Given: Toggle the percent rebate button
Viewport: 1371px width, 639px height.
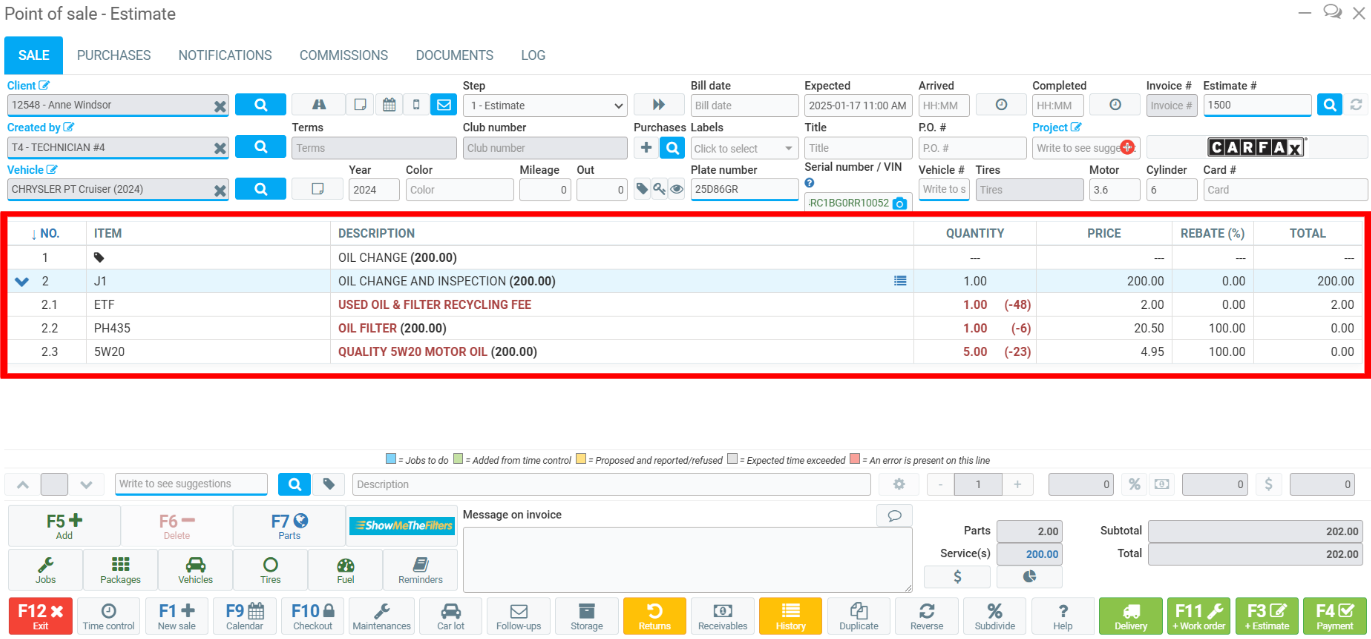Looking at the screenshot, I should click(1134, 485).
